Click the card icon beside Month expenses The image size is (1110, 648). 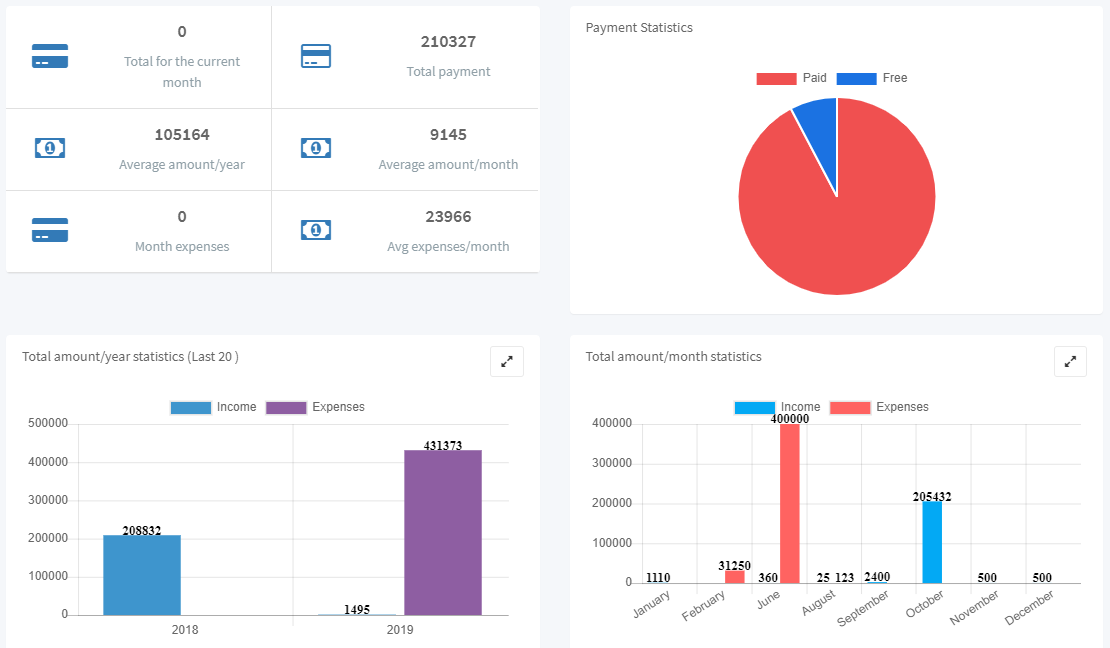point(50,230)
